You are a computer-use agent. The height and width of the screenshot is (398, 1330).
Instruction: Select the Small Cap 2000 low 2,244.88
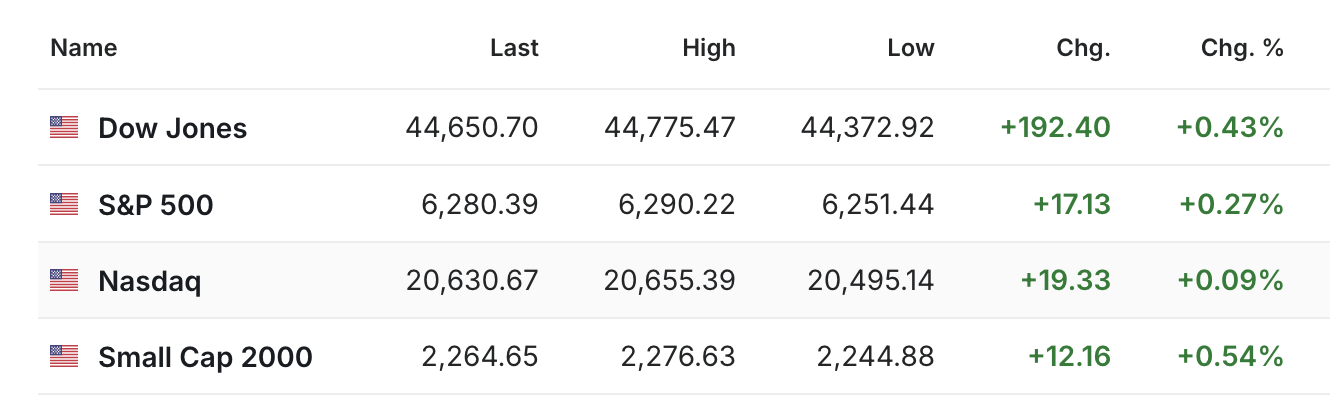point(876,356)
